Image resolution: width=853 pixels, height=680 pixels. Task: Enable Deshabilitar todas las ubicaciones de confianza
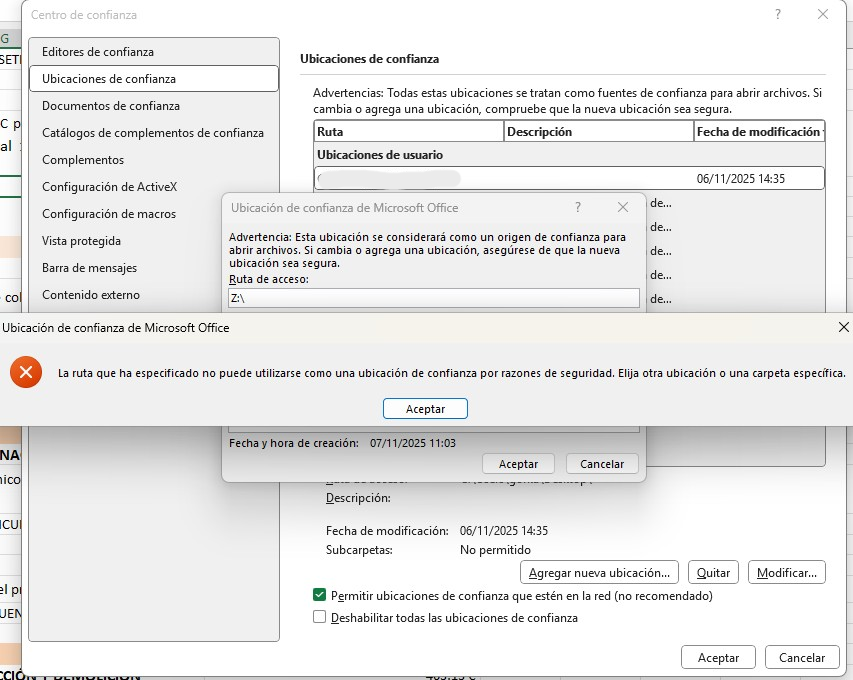[319, 617]
